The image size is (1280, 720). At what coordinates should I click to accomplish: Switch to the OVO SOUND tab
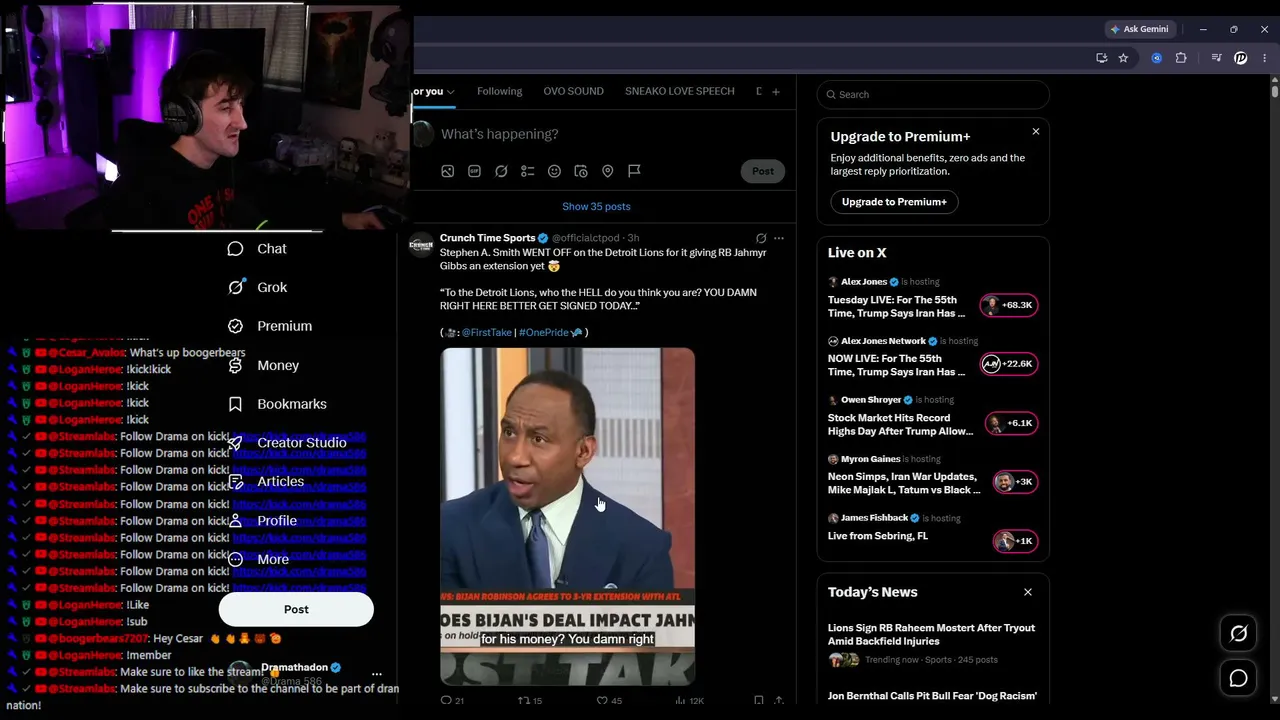tap(573, 92)
